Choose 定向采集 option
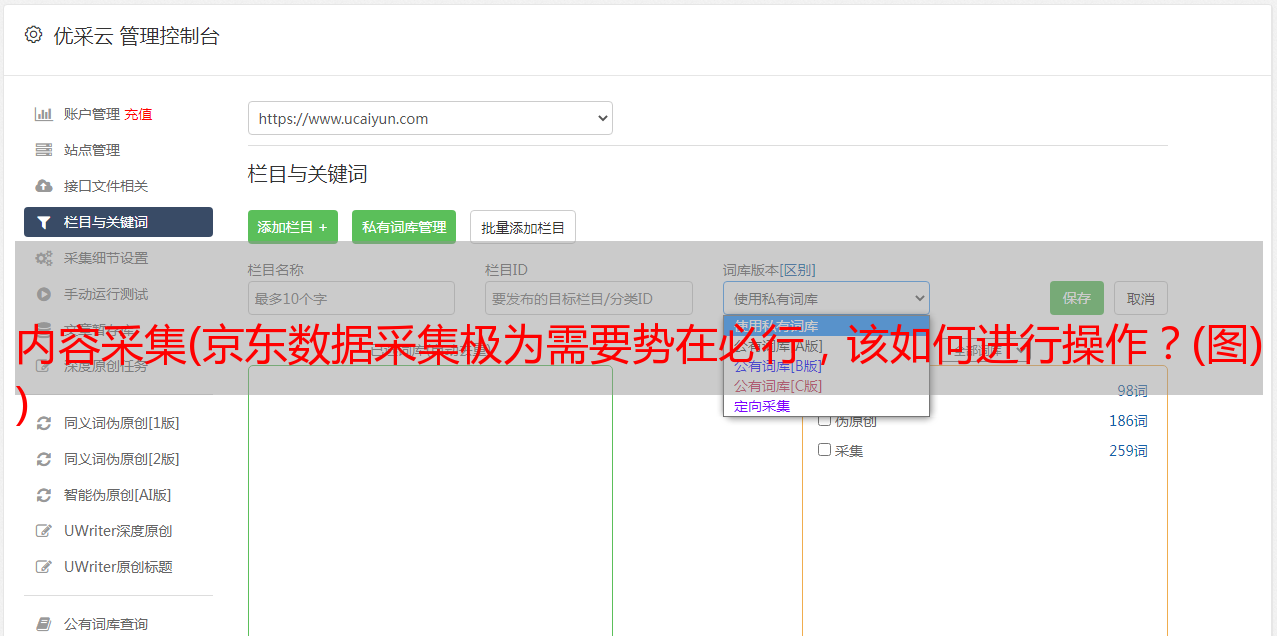The width and height of the screenshot is (1277, 636). 826,406
